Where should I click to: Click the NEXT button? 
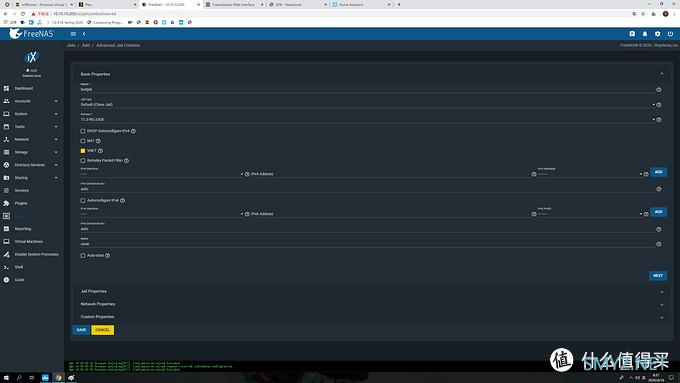point(658,275)
